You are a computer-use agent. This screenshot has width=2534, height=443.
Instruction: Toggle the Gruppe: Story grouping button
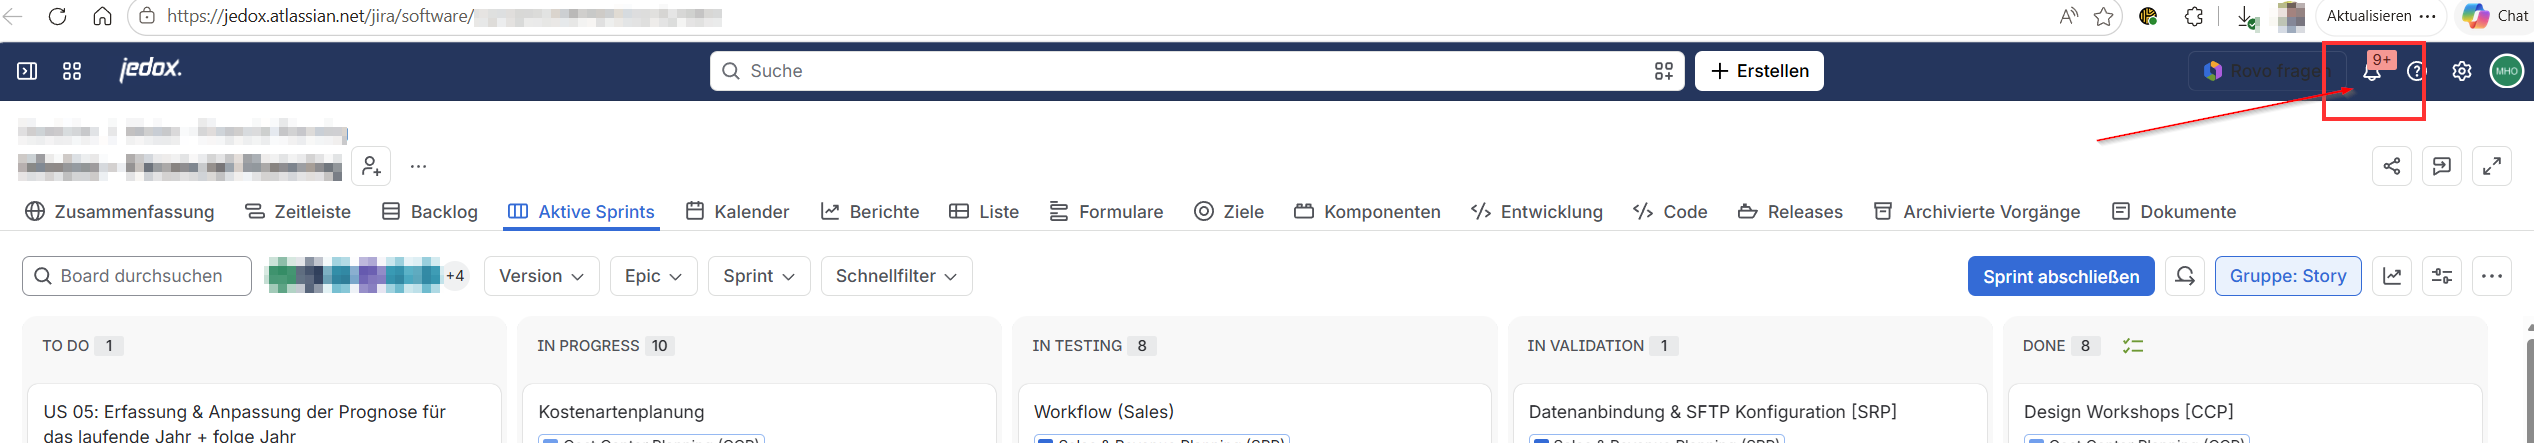coord(2288,276)
